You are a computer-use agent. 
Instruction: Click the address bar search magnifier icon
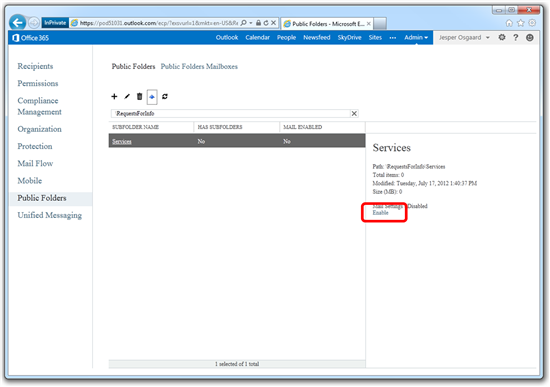[244, 23]
